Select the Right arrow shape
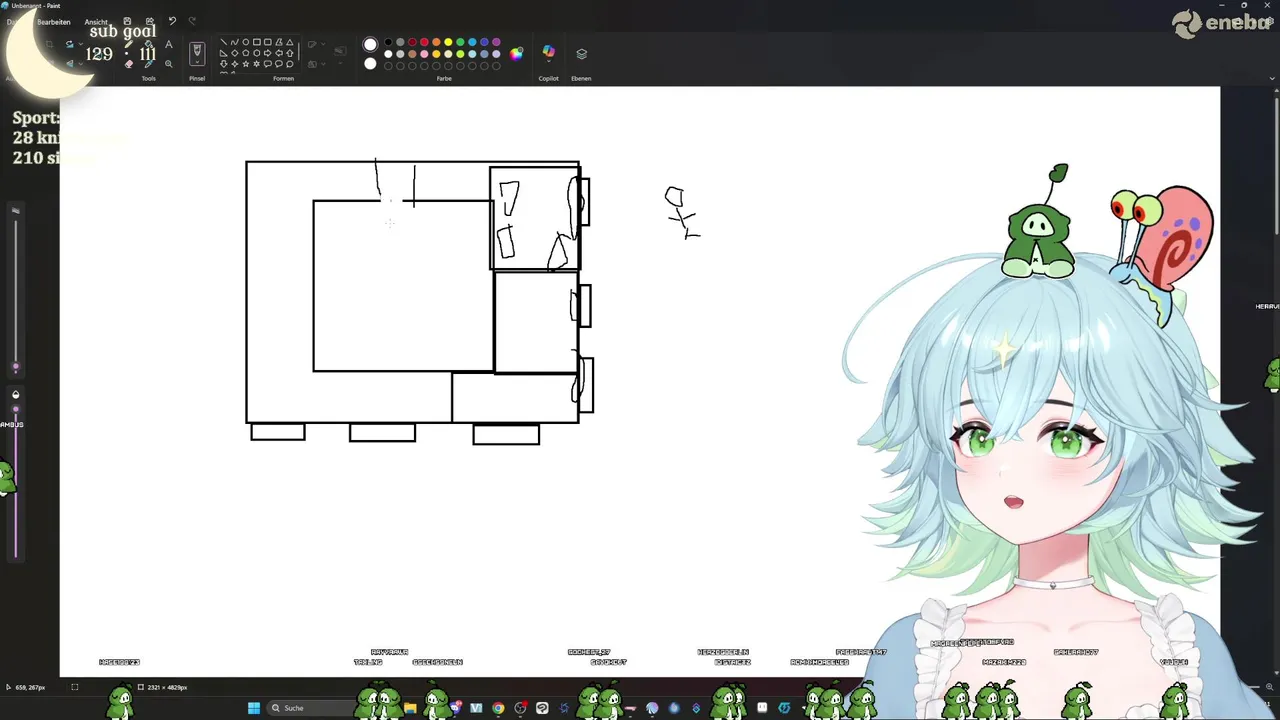This screenshot has width=1280, height=720. click(x=267, y=53)
